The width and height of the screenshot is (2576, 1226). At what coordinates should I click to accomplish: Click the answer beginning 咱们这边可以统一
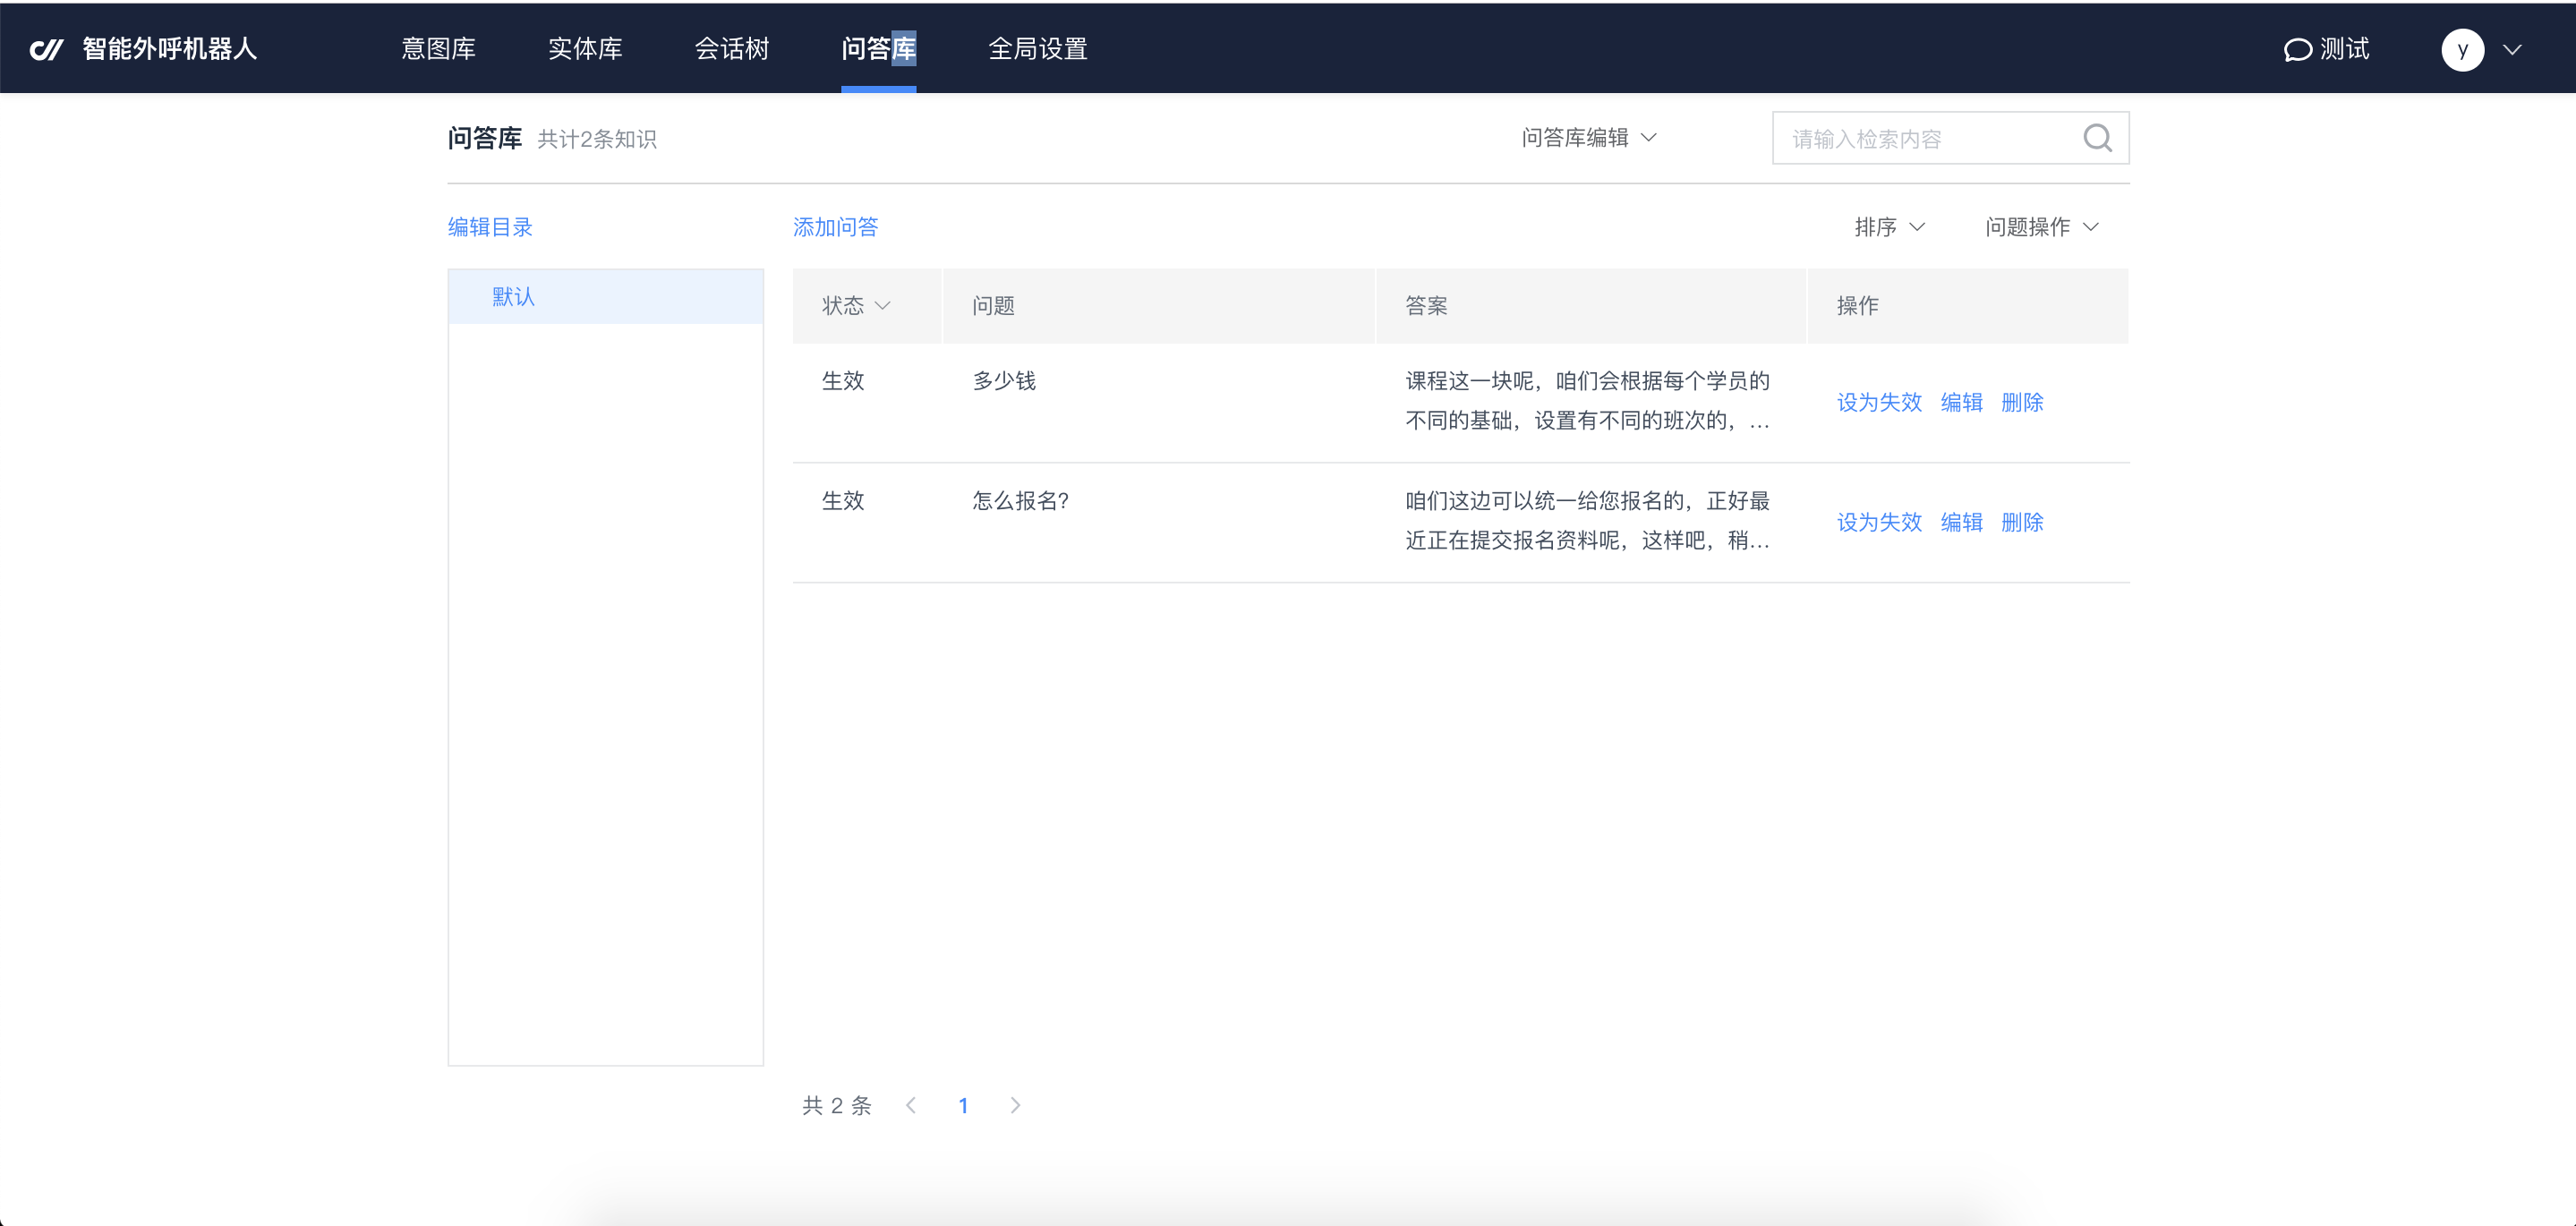click(x=1588, y=521)
